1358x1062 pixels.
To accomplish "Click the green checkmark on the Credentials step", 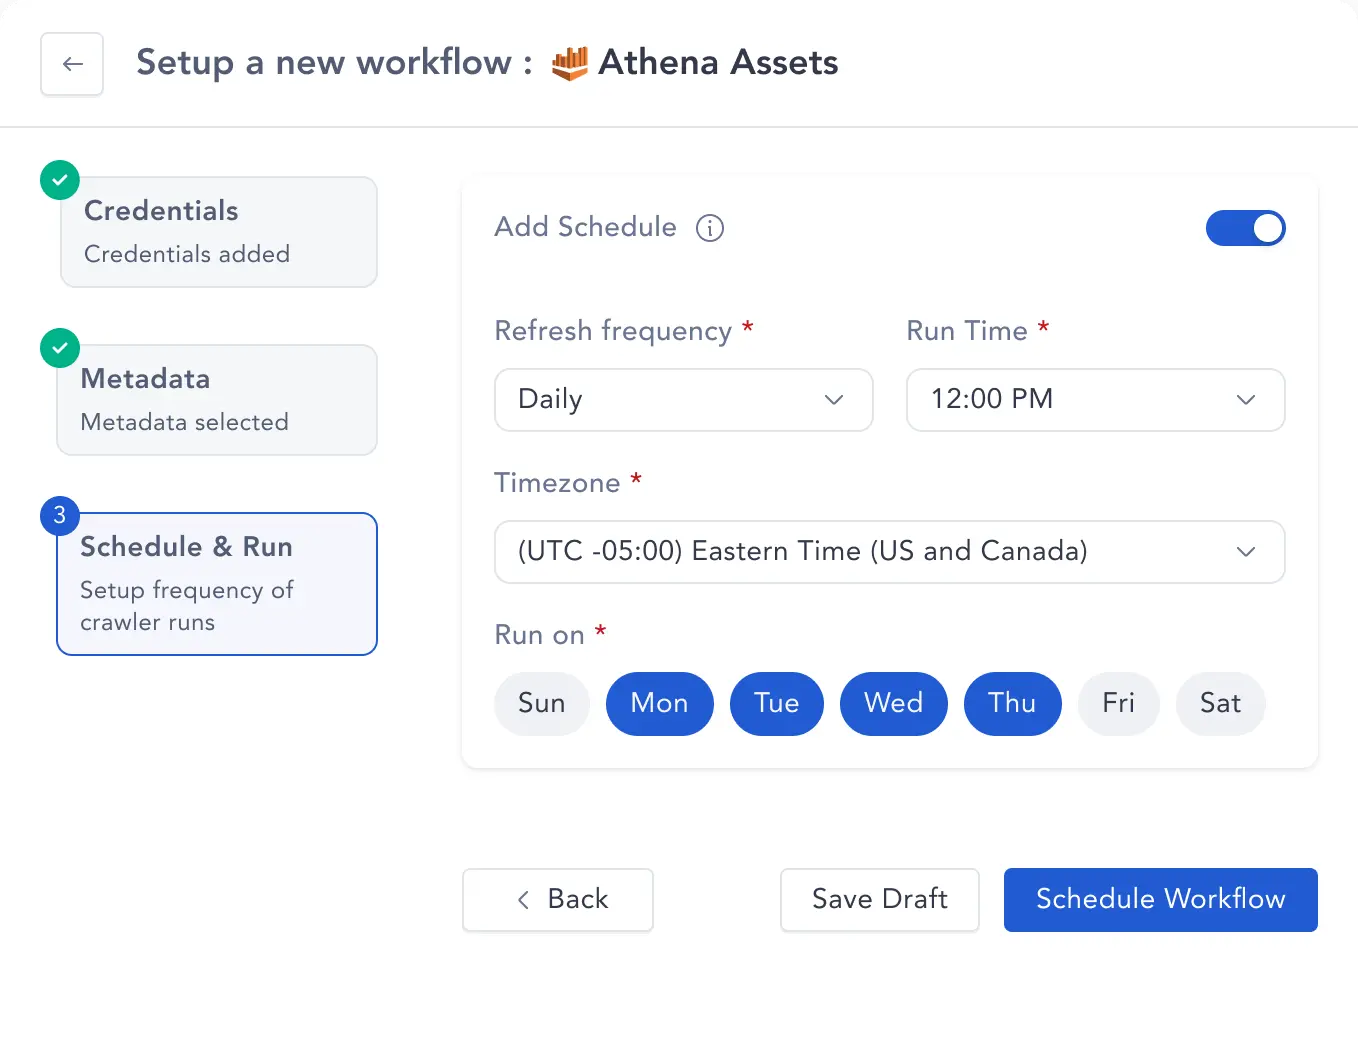I will (60, 180).
